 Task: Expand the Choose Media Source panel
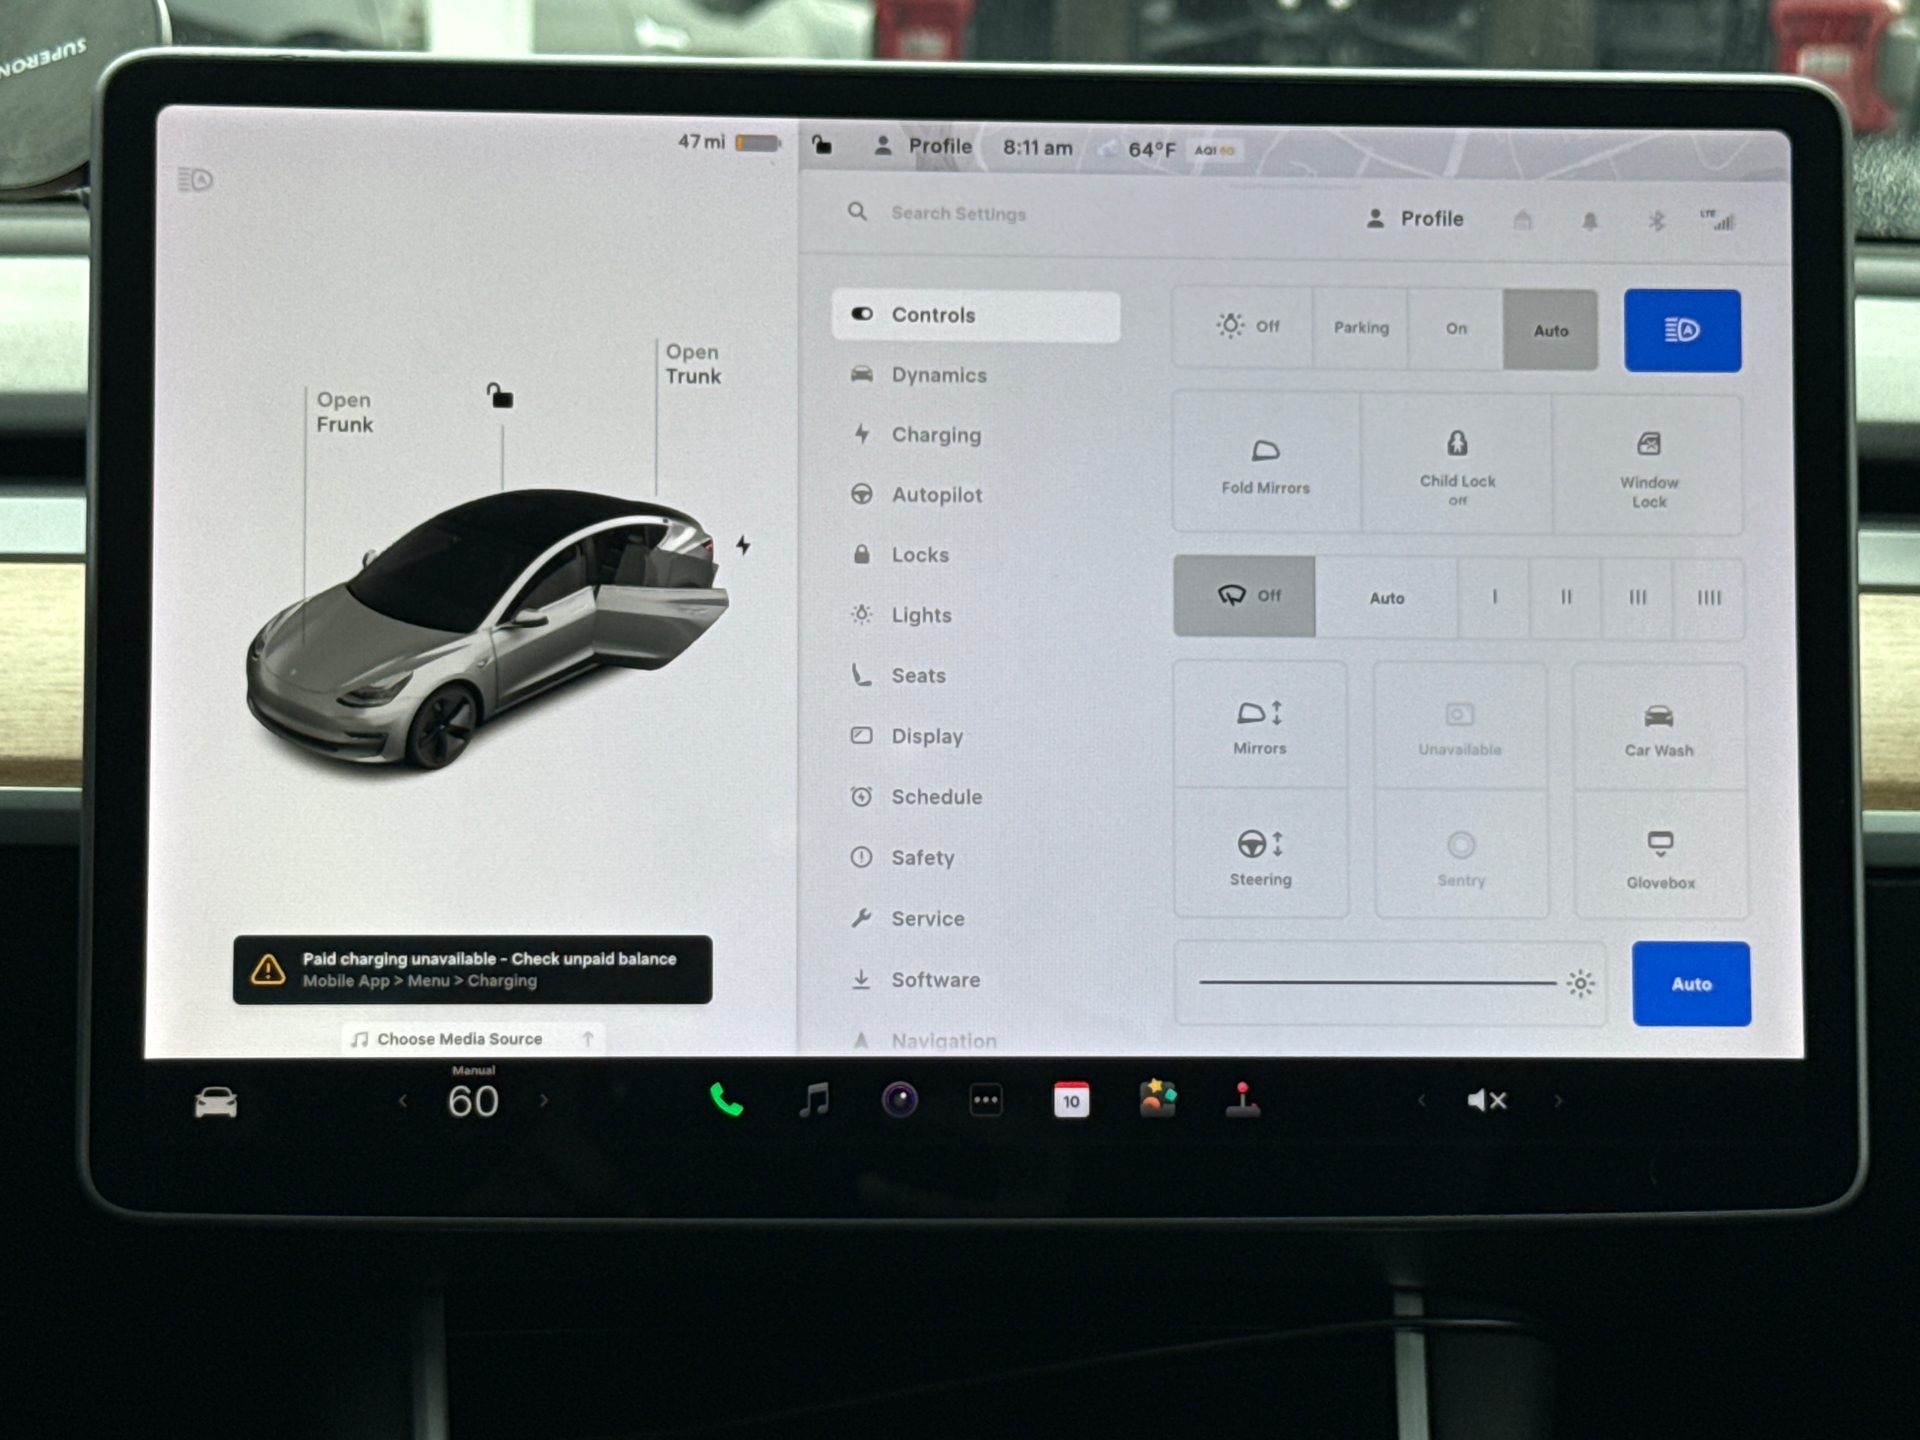[588, 1039]
